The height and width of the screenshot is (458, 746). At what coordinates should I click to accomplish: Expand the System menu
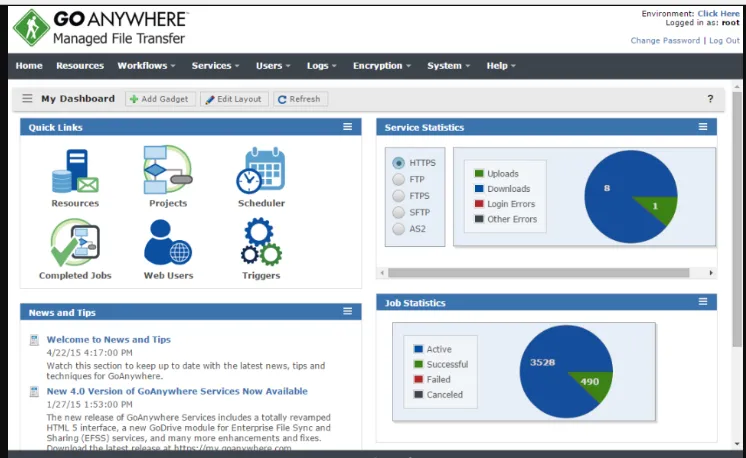point(448,66)
